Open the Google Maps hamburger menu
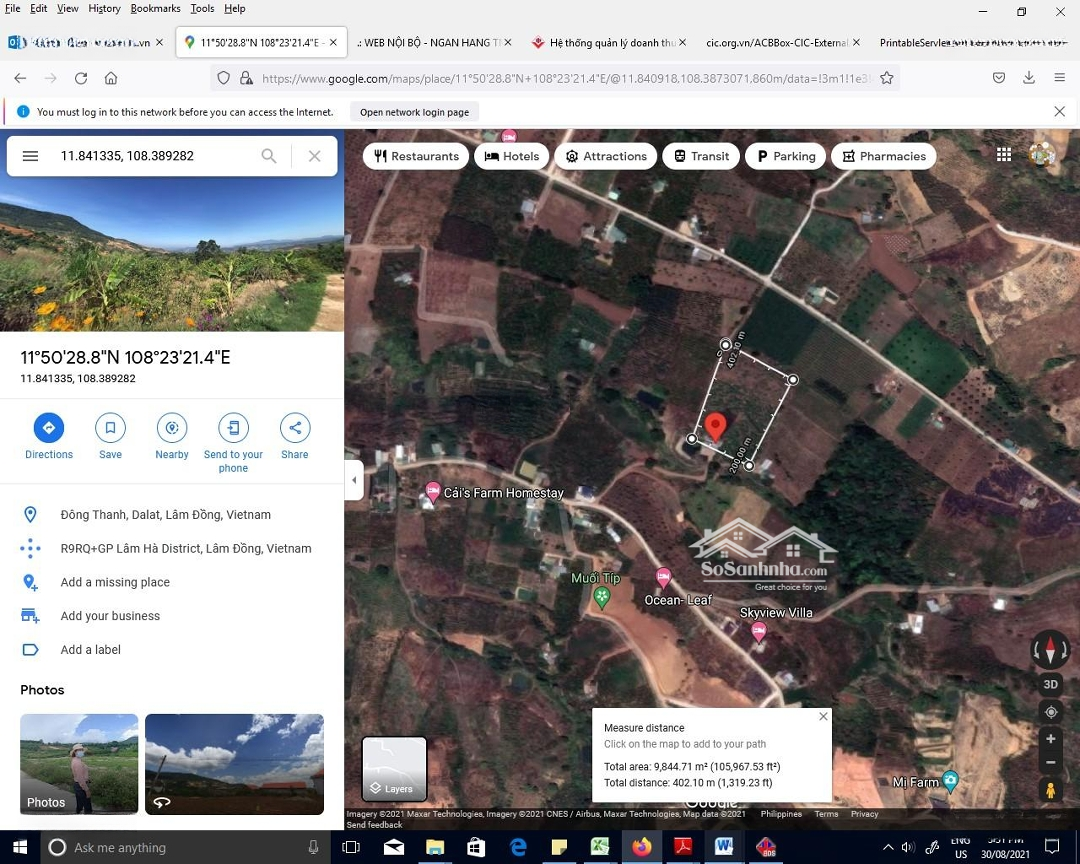The width and height of the screenshot is (1080, 864). (x=30, y=156)
